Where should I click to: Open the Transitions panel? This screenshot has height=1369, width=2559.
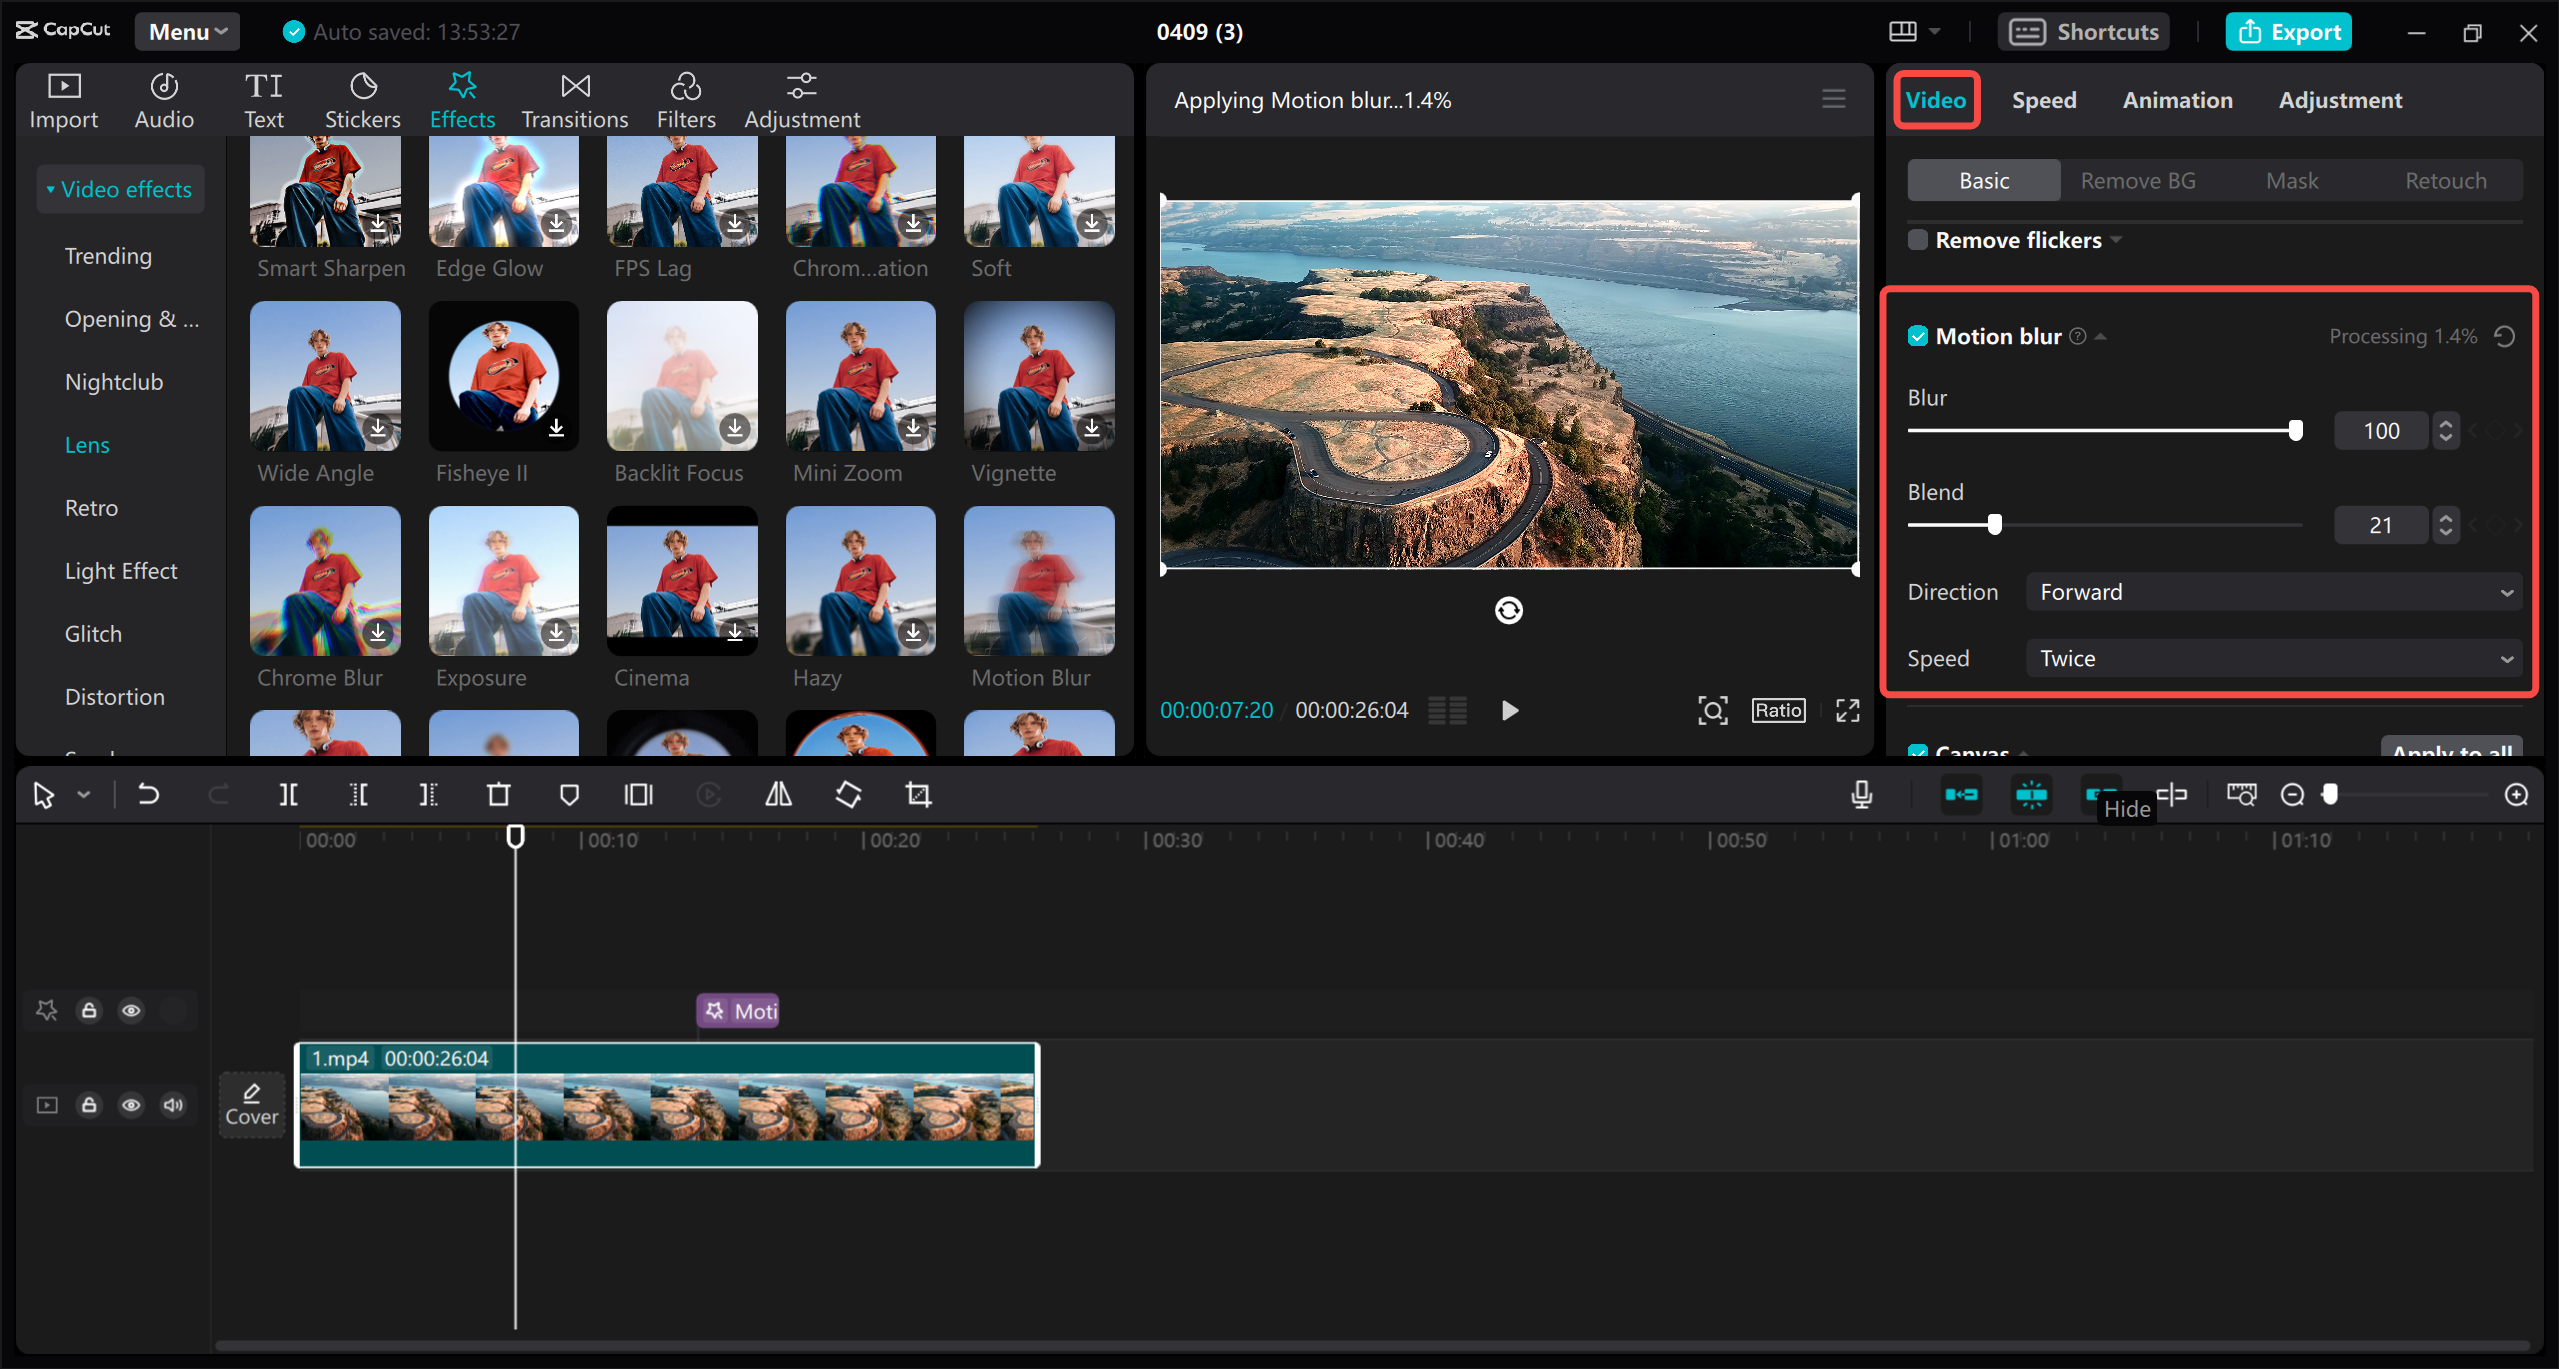click(574, 99)
